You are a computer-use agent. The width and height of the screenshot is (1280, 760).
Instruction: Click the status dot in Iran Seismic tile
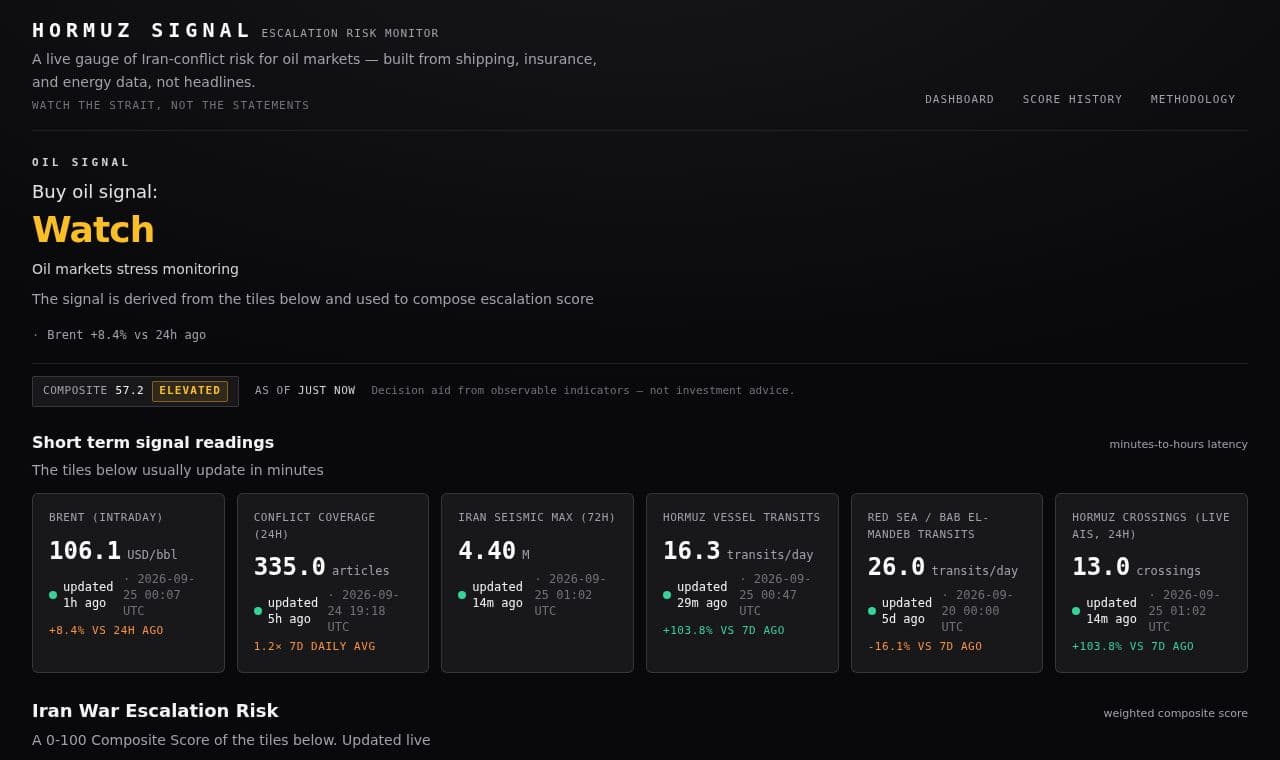tap(462, 595)
